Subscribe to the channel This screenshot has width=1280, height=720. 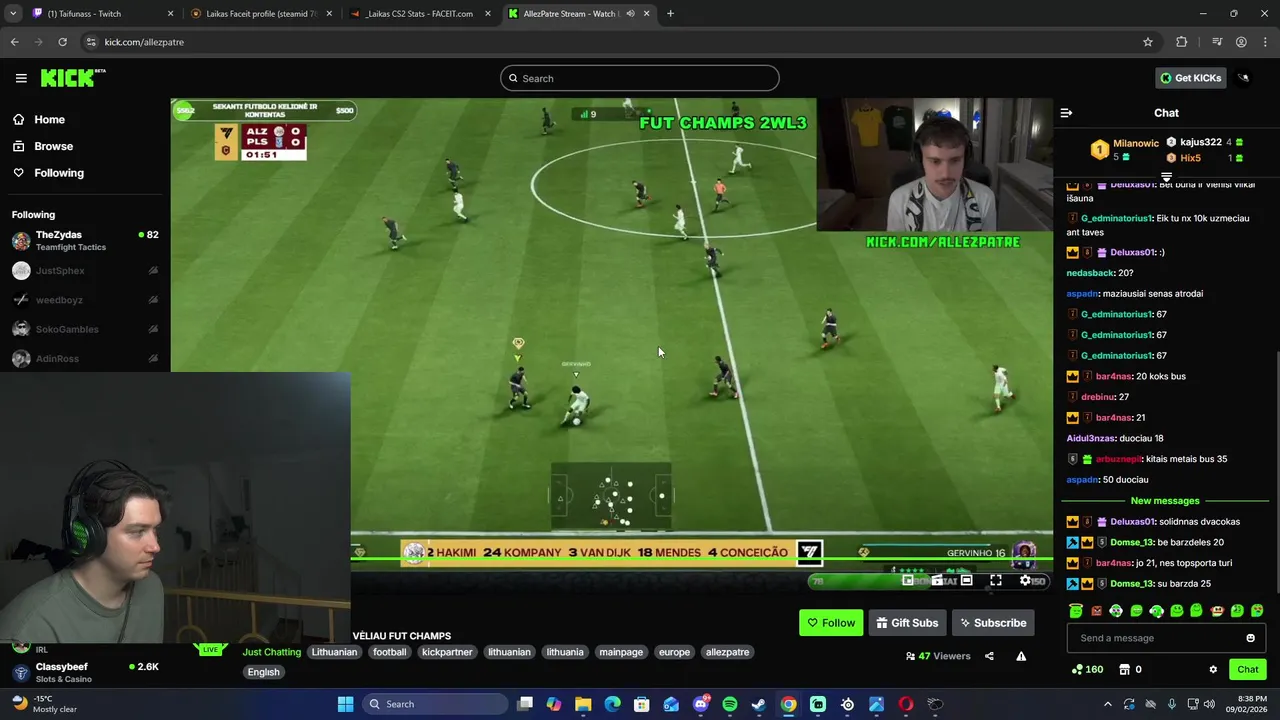(x=993, y=623)
